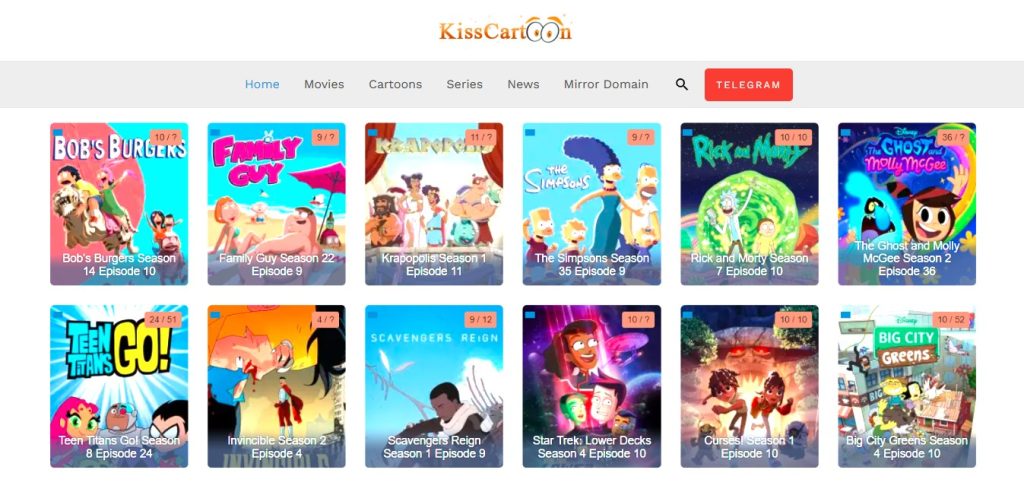Click the 10 / 10 badge on Rick and Morty
This screenshot has width=1024, height=492.
coord(796,138)
